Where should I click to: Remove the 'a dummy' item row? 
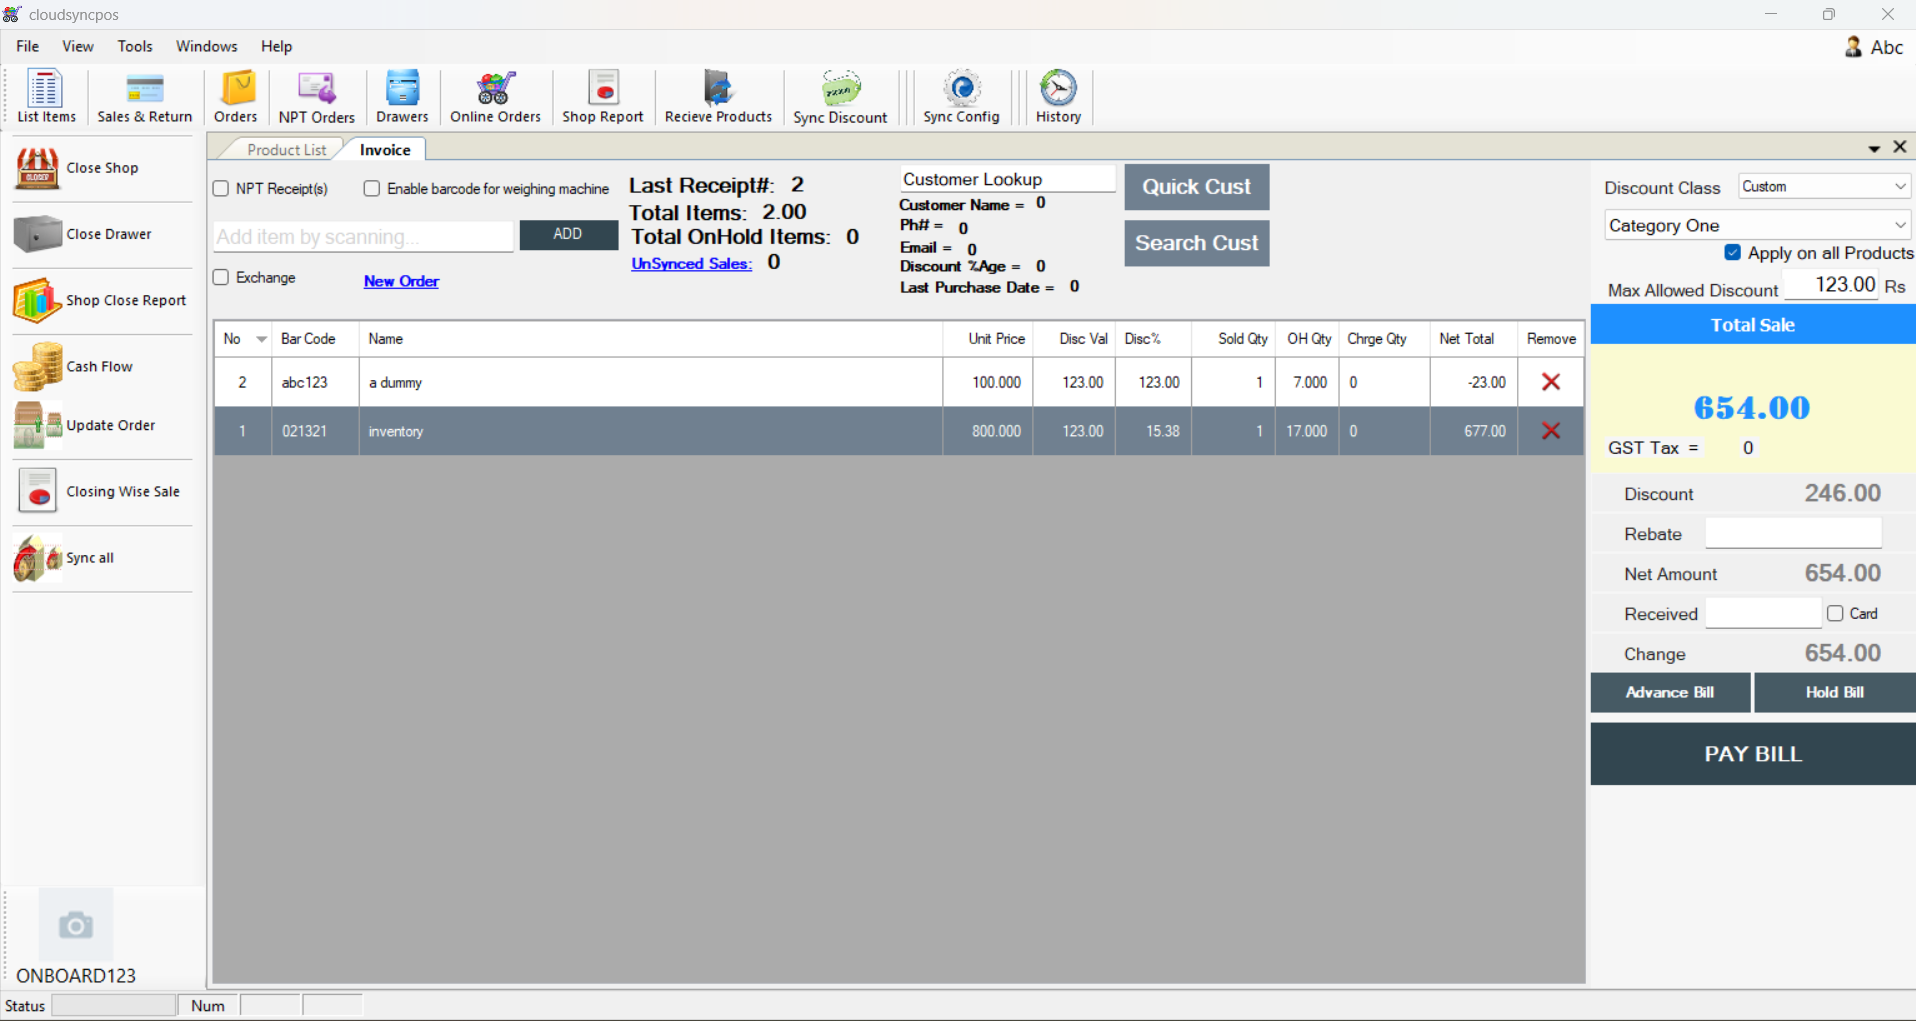tap(1551, 382)
